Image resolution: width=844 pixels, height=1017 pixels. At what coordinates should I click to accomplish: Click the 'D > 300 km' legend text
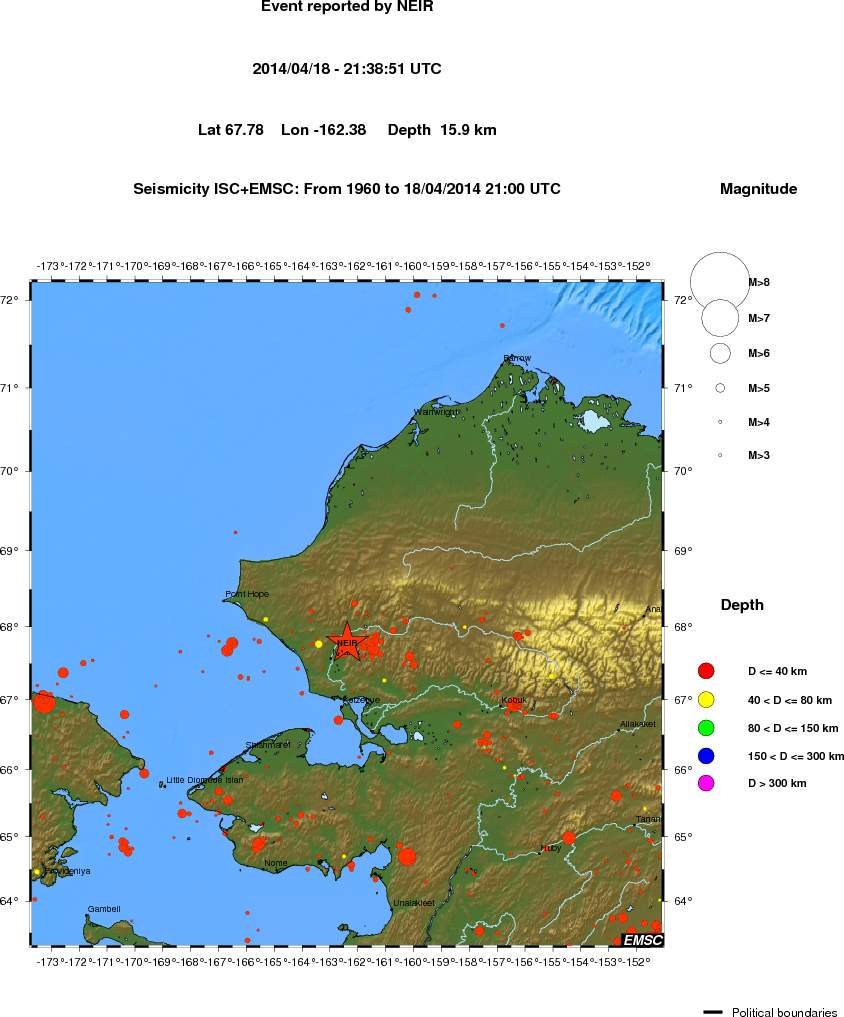click(x=777, y=784)
